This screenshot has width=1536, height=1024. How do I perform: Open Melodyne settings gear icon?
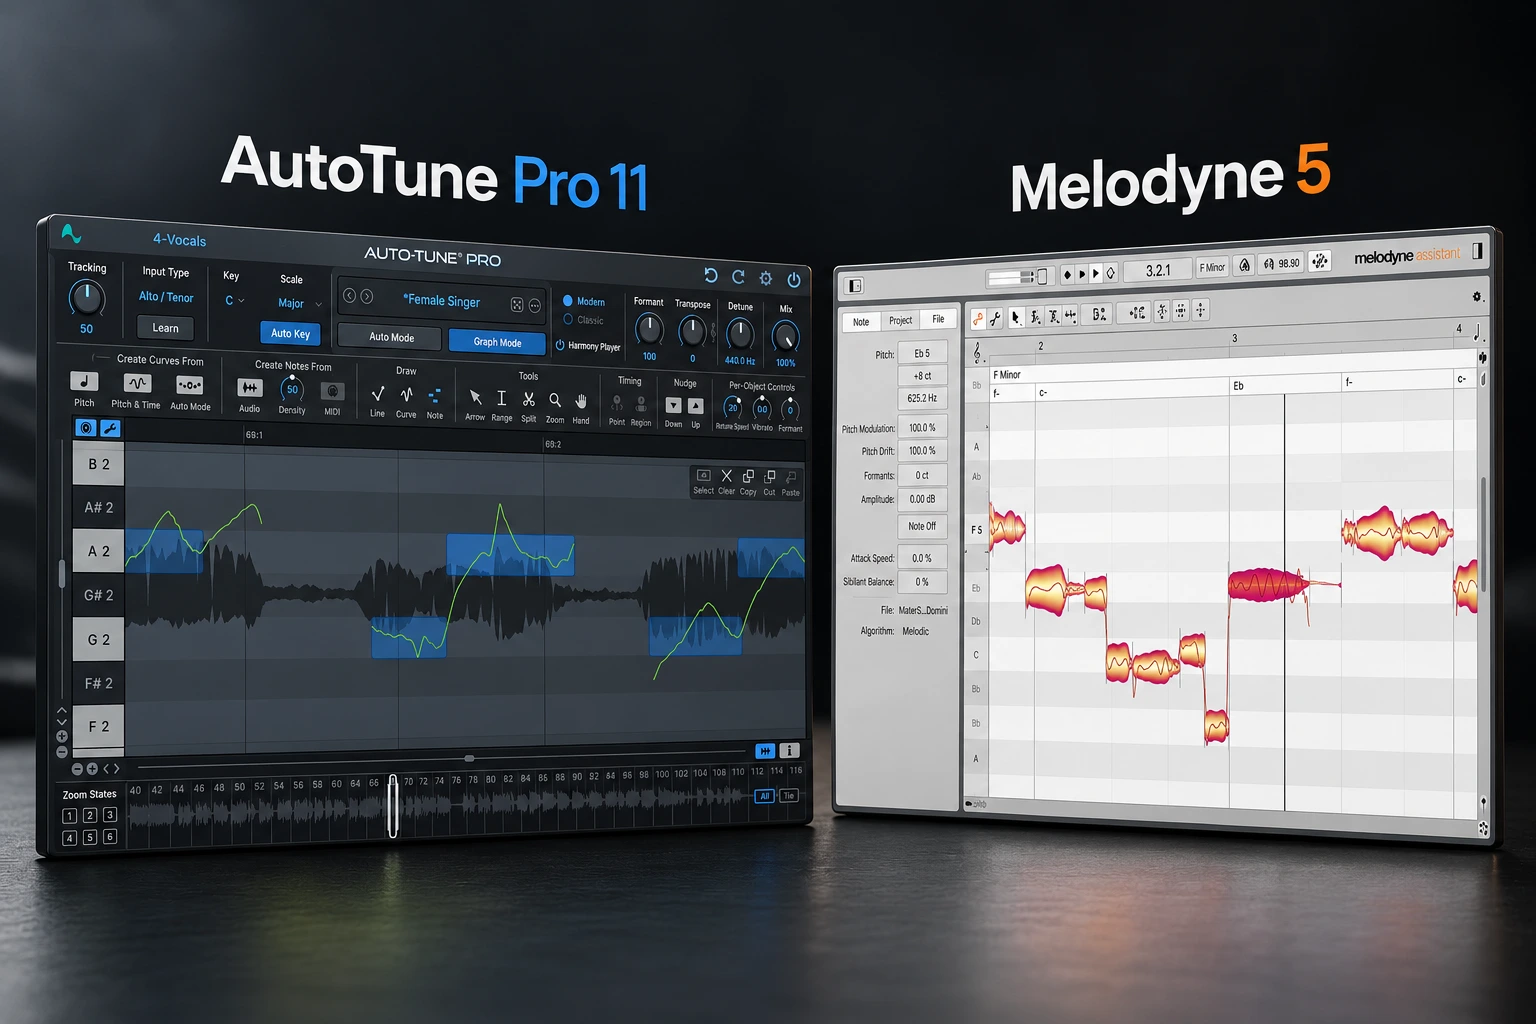click(x=1477, y=297)
